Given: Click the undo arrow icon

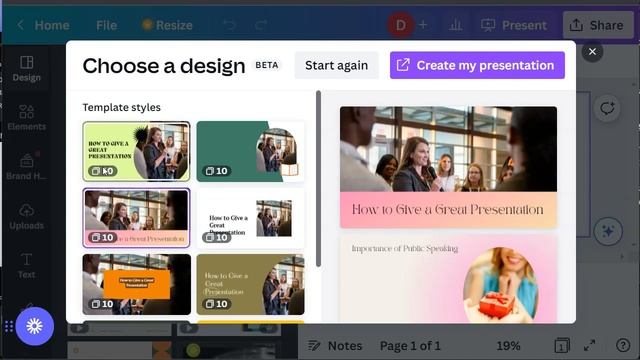Looking at the screenshot, I should 229,25.
